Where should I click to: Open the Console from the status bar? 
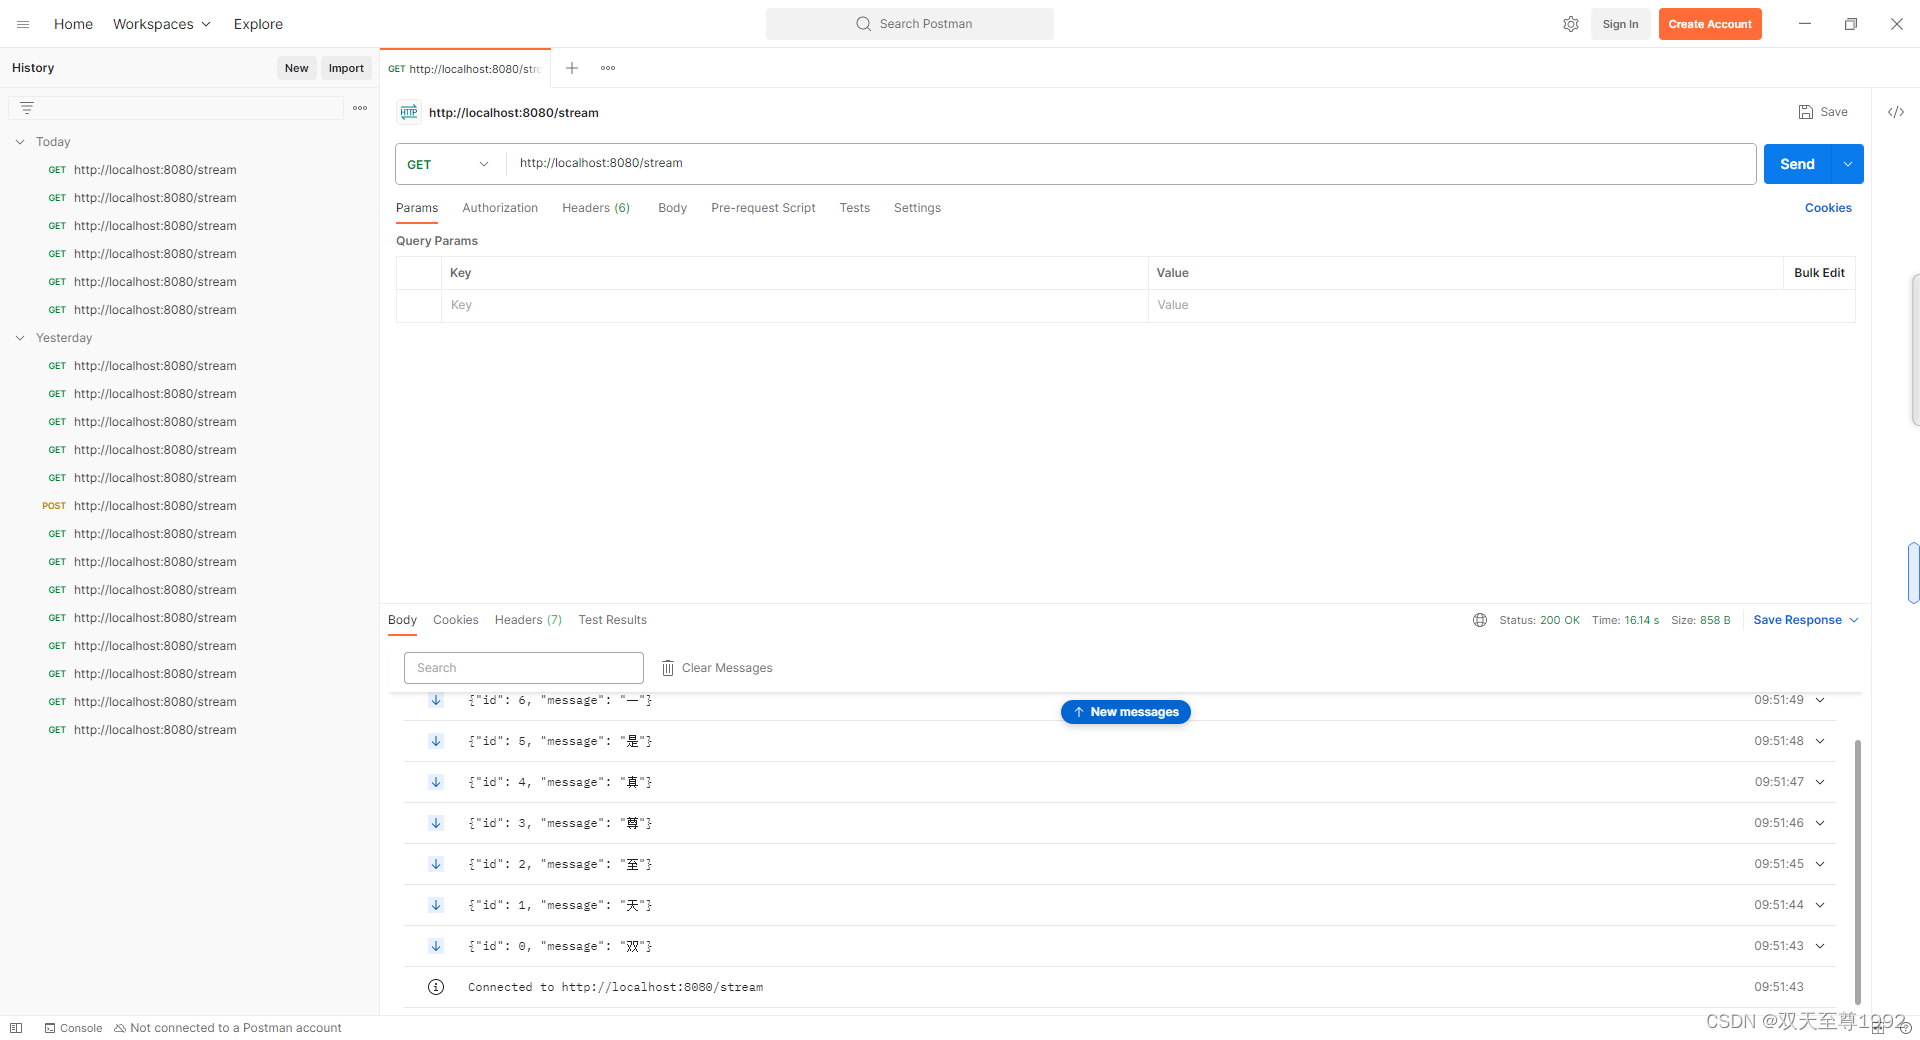(72, 1027)
